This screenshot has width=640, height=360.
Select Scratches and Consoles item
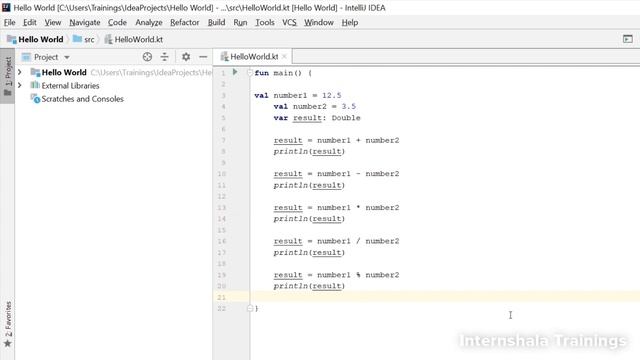[x=82, y=99]
